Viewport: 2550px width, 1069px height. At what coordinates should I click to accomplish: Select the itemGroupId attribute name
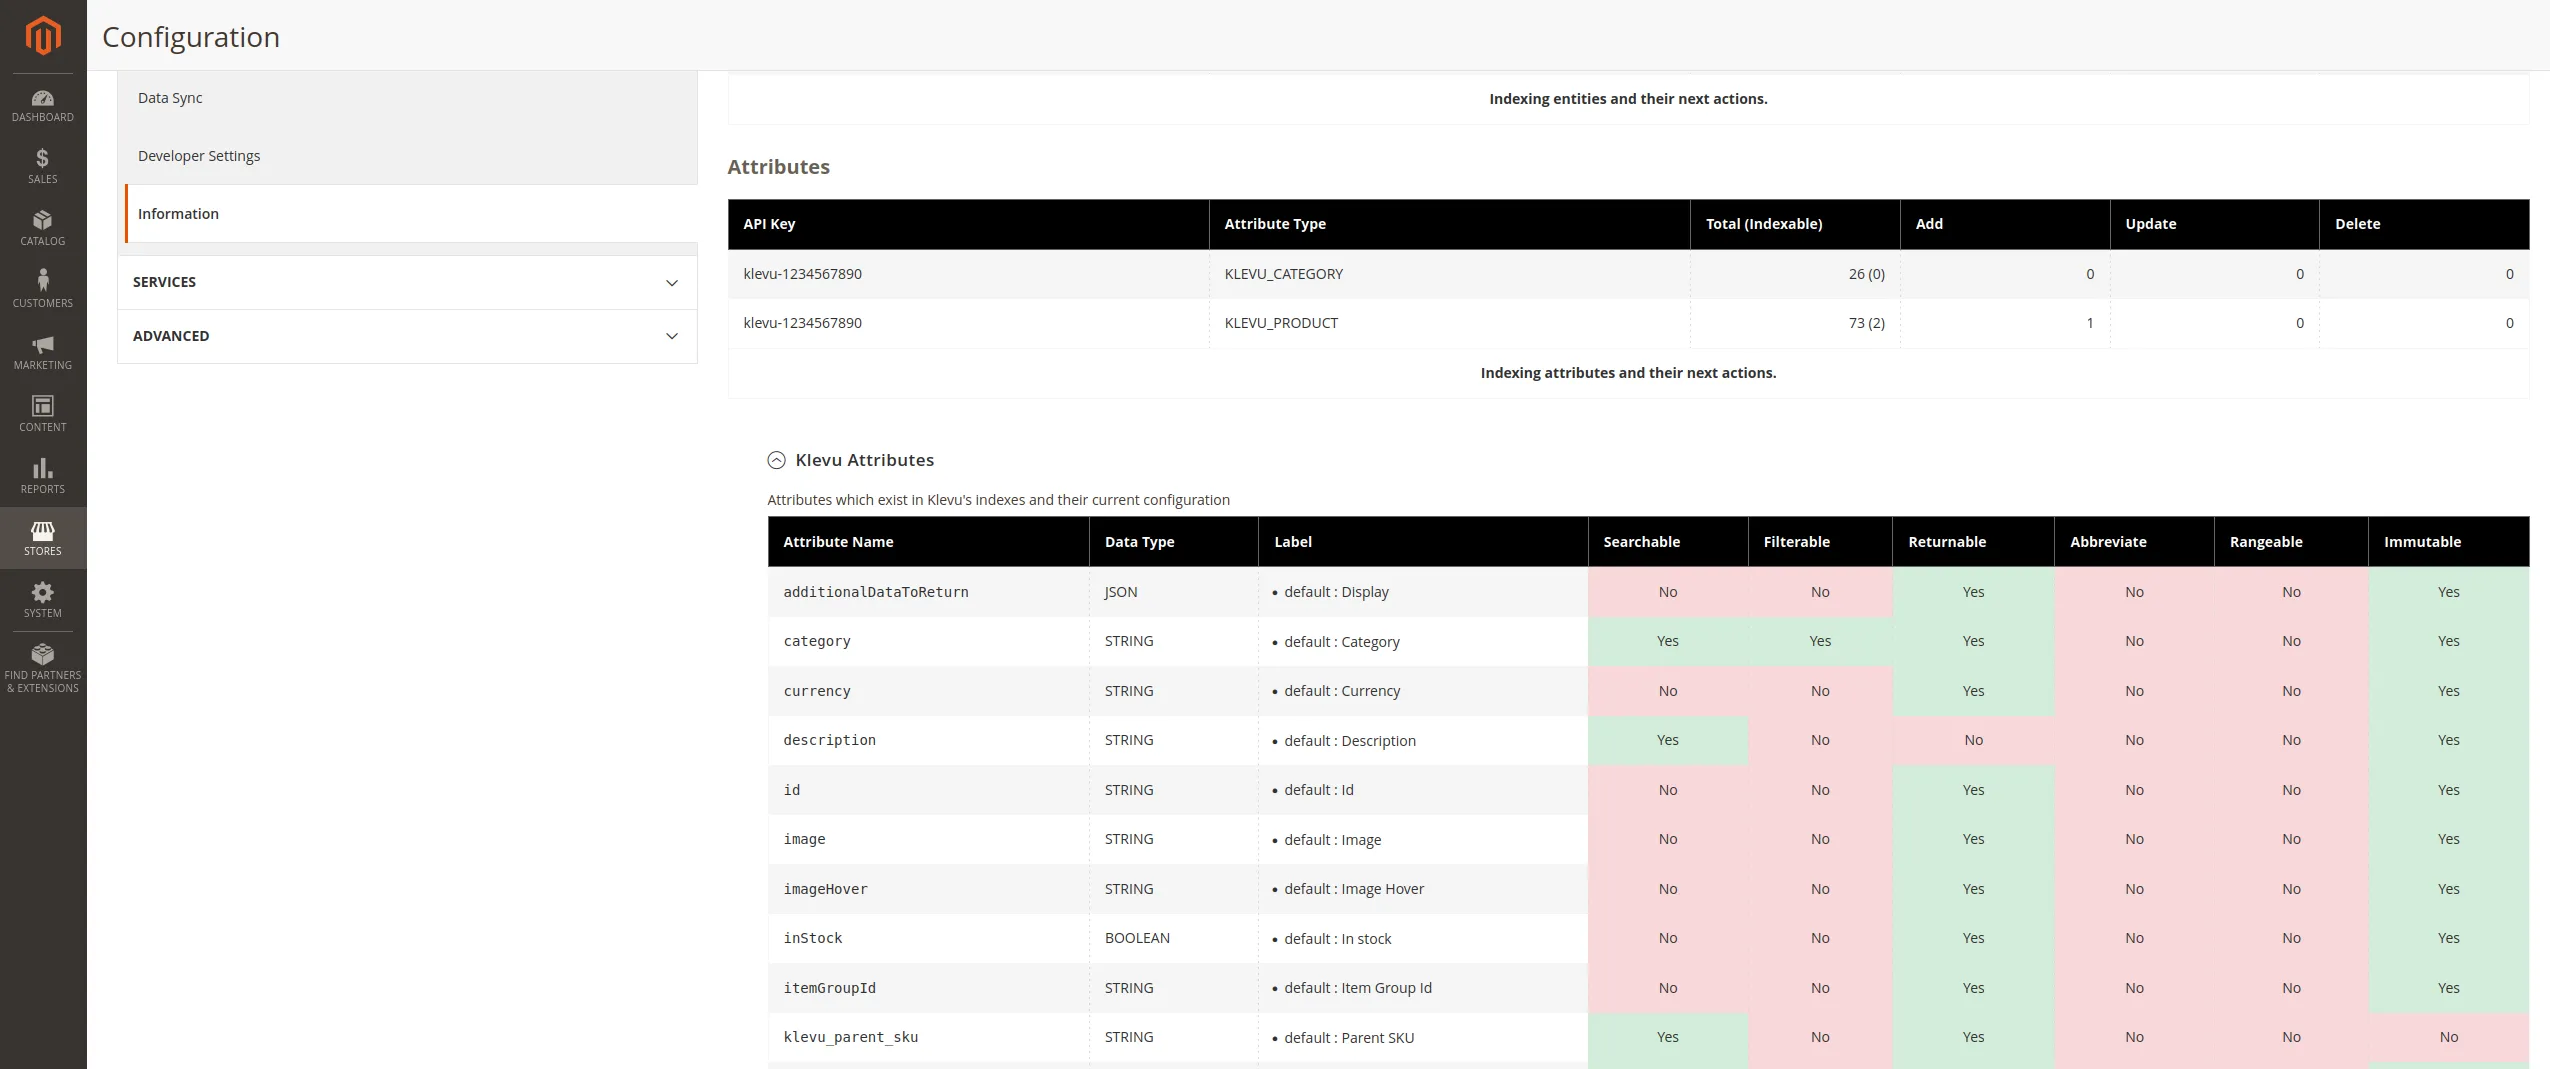click(829, 988)
